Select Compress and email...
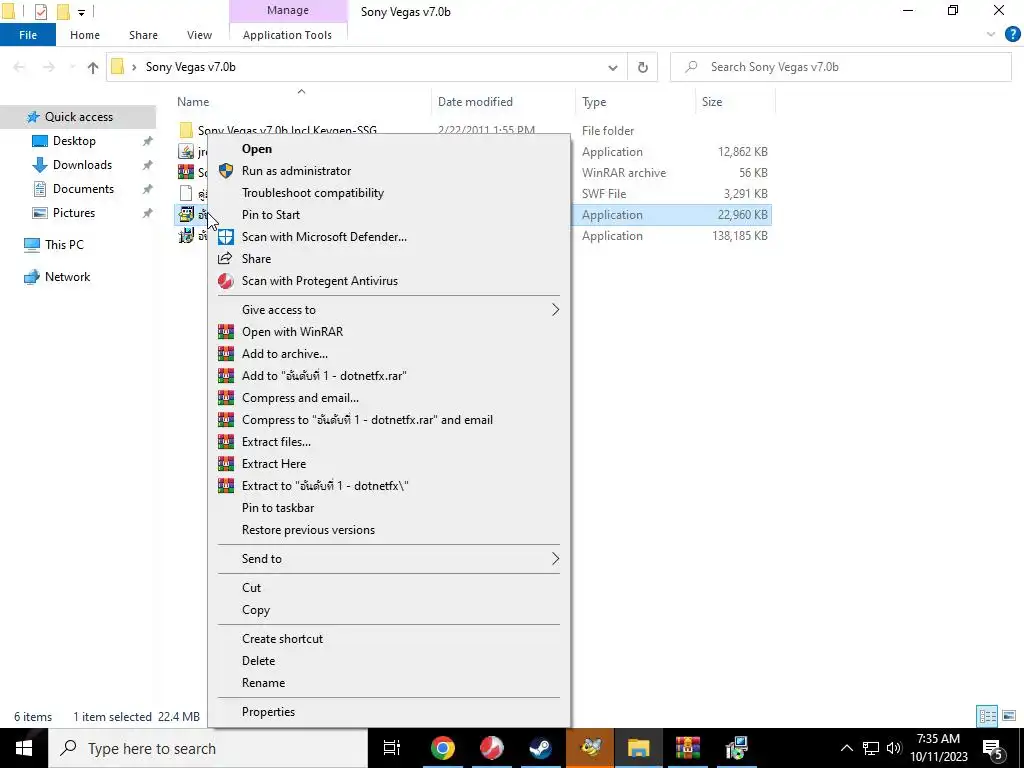1024x768 pixels. click(x=300, y=398)
